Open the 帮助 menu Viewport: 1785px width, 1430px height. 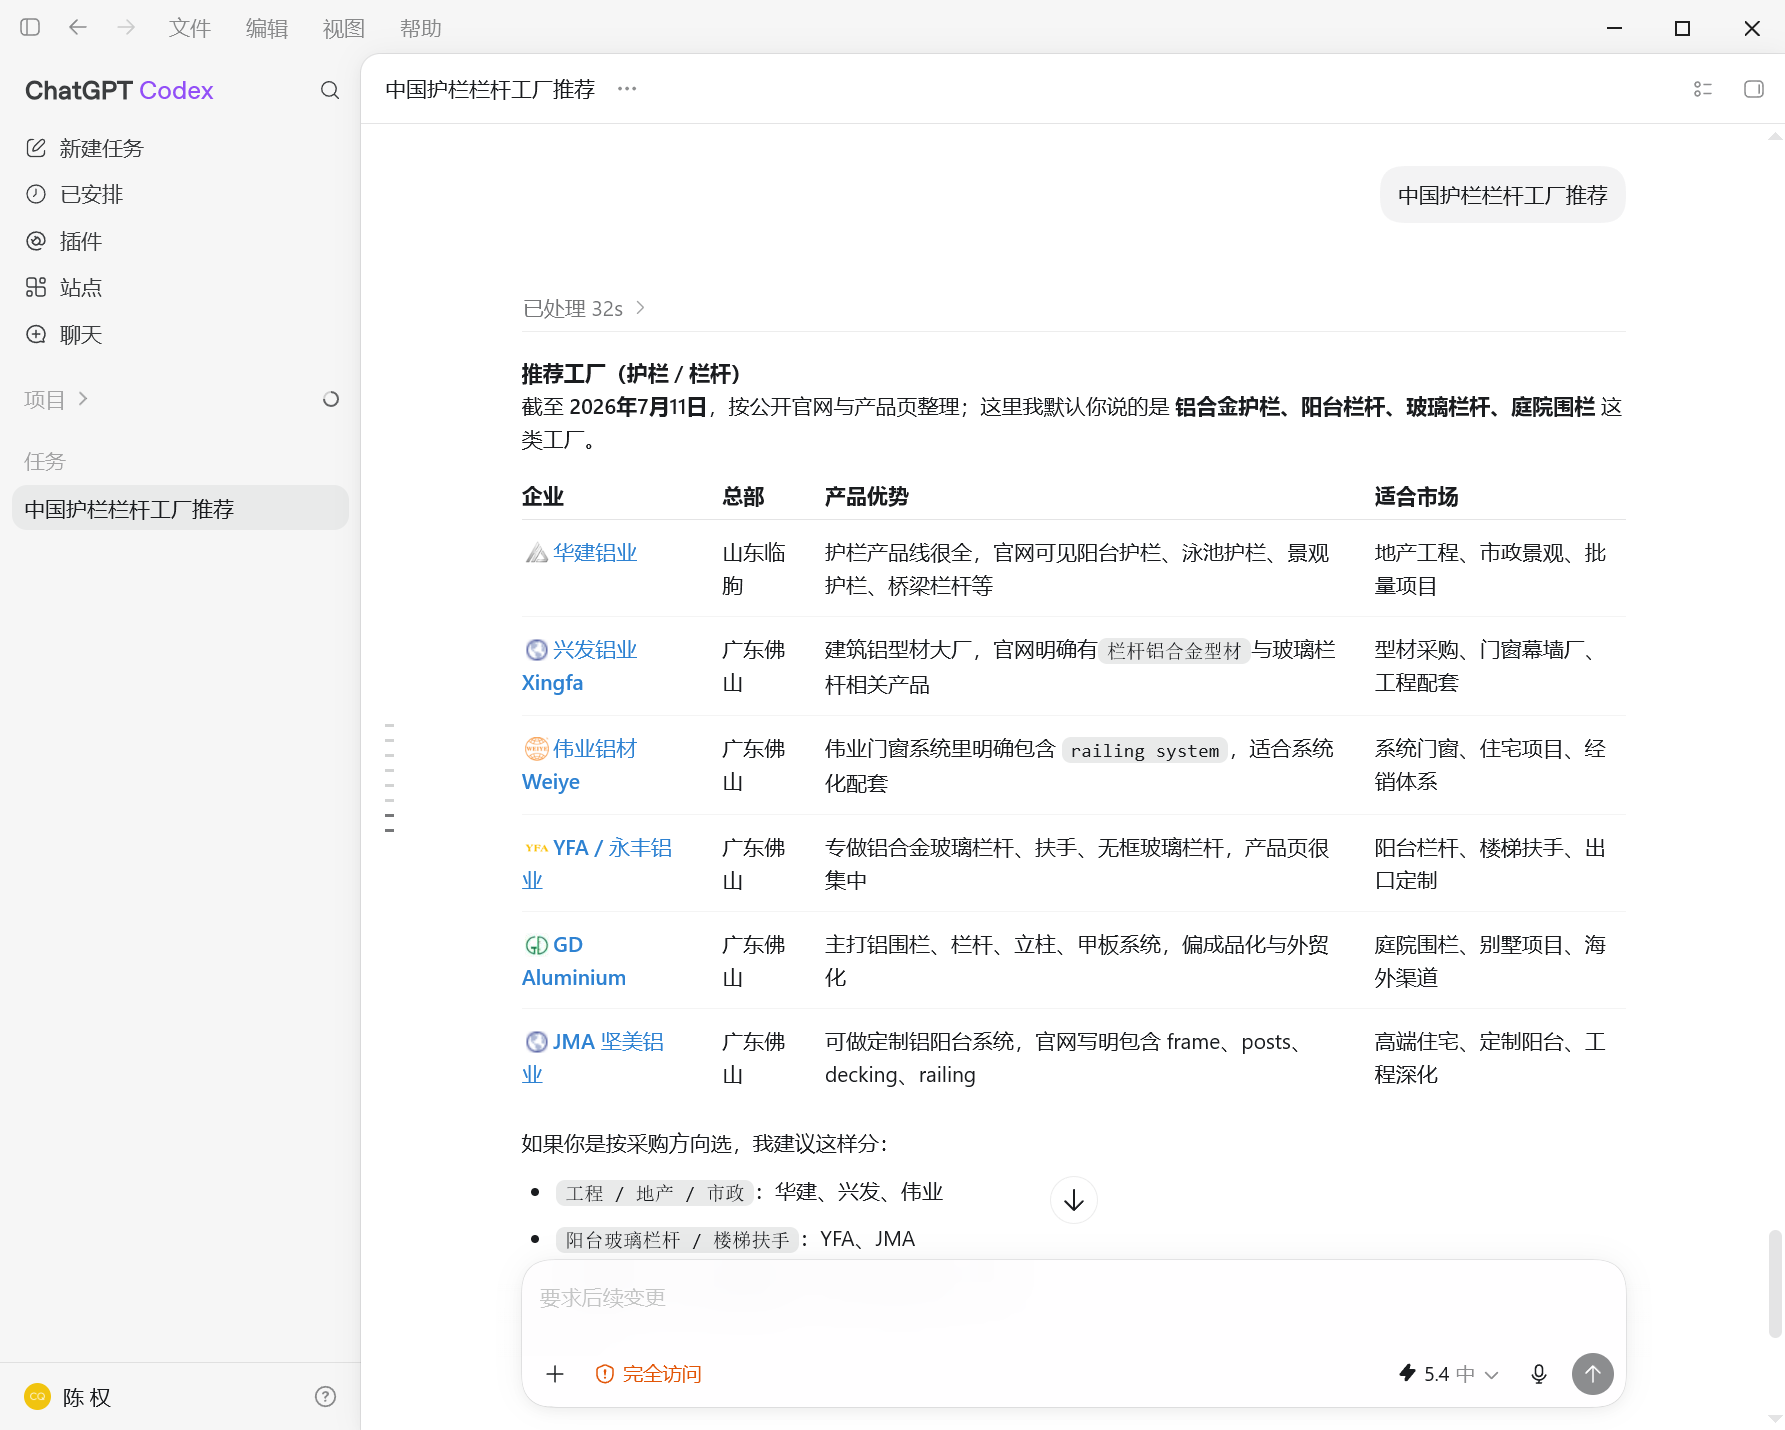click(420, 28)
